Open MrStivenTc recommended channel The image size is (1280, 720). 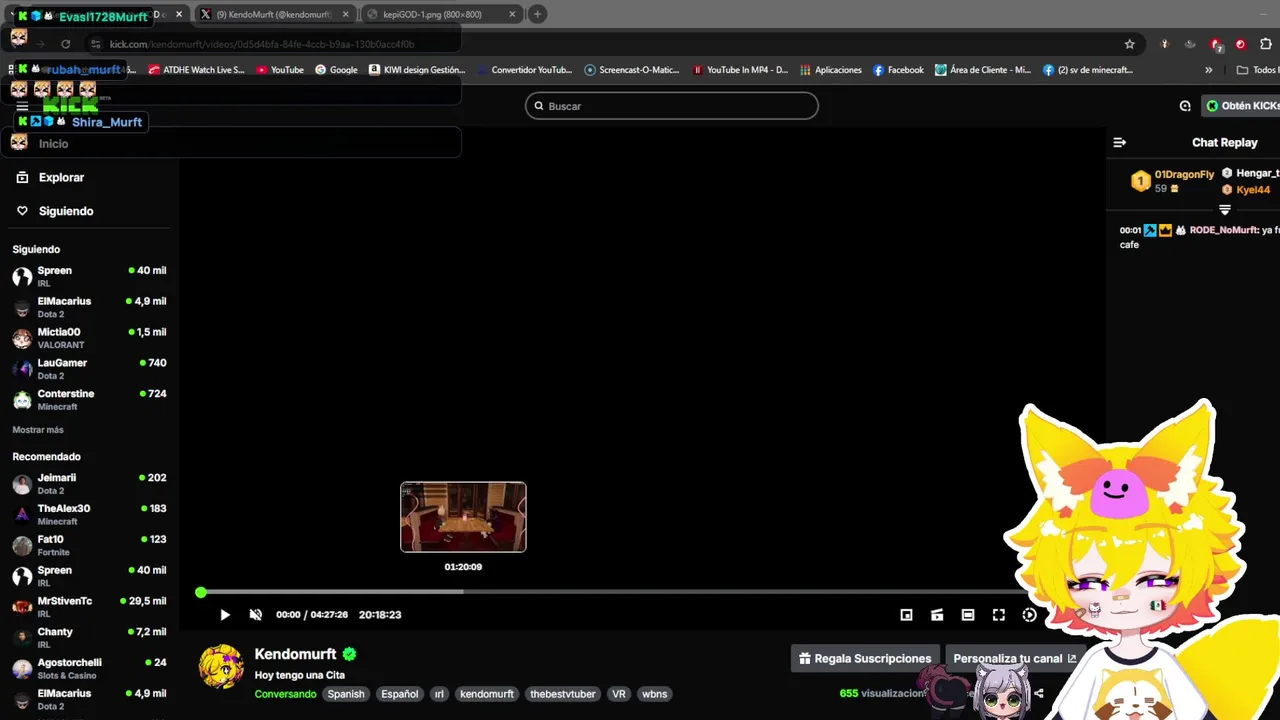click(88, 607)
